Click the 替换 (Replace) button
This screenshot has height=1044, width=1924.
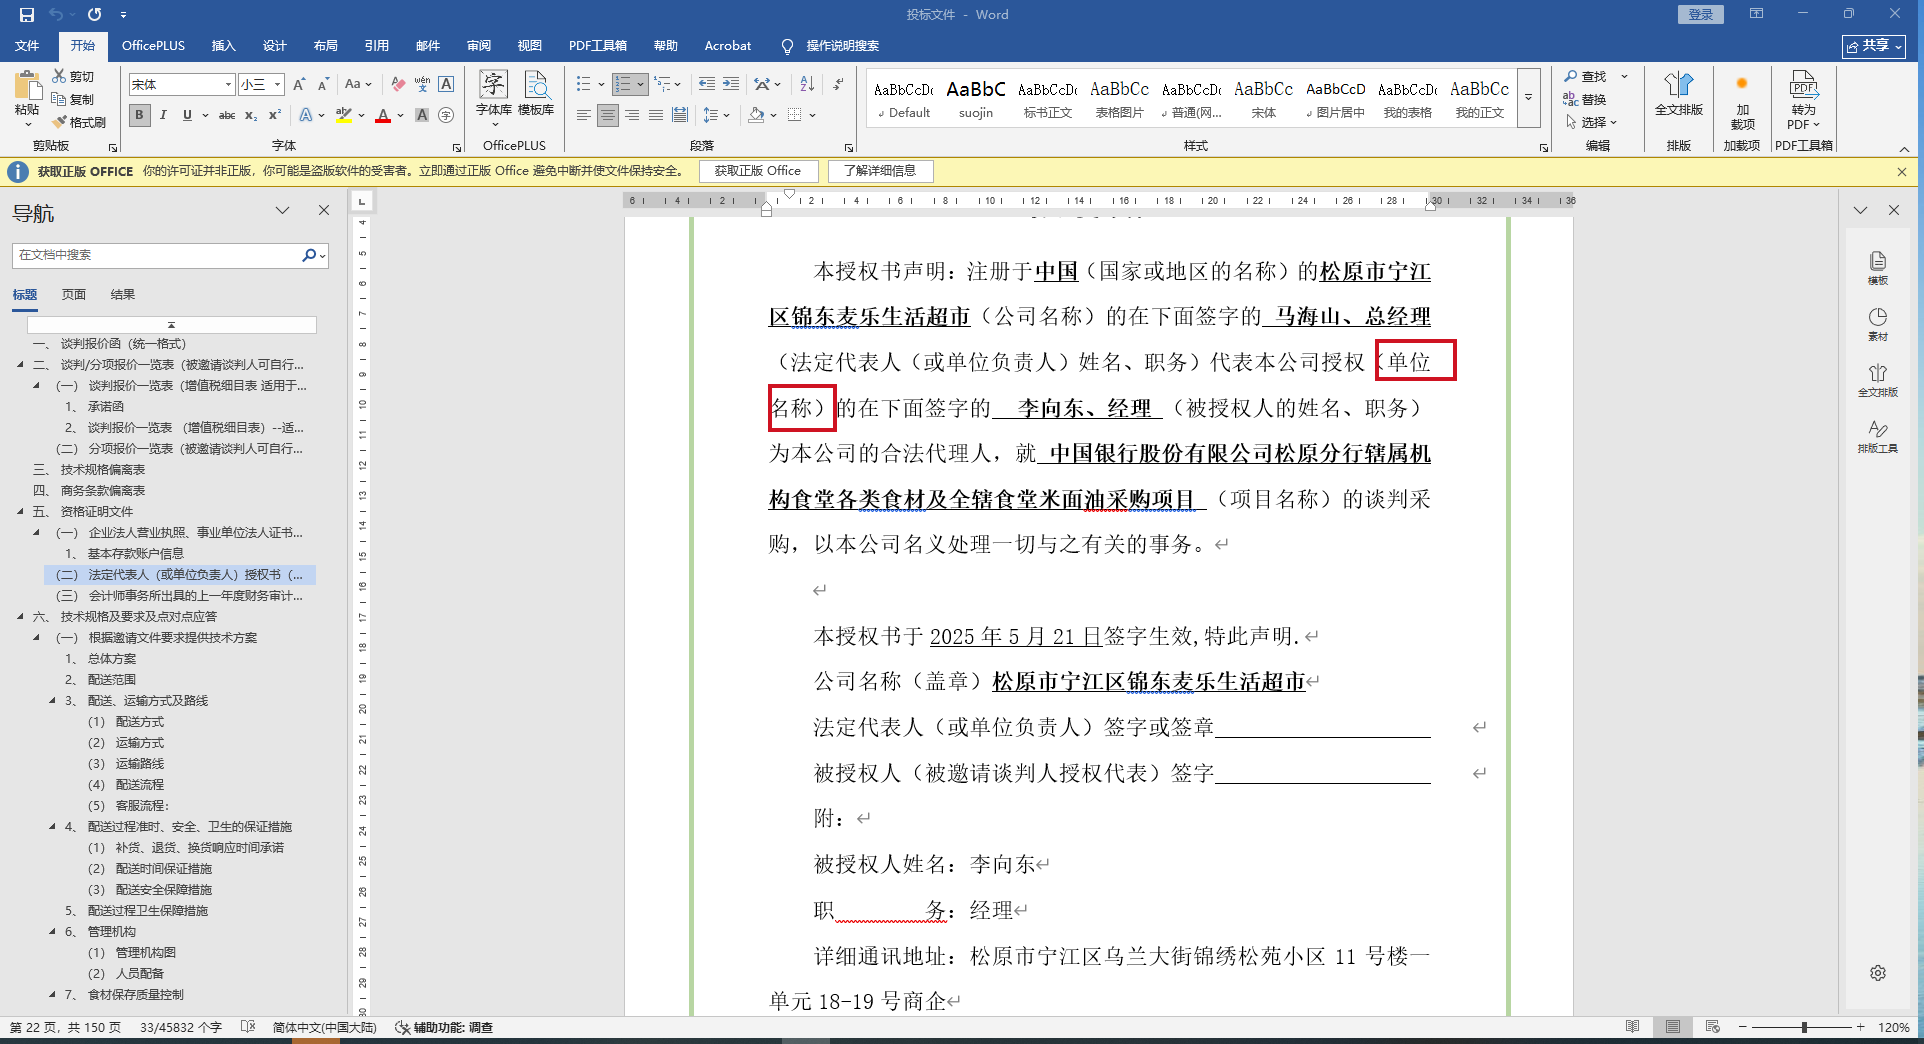(x=1585, y=99)
